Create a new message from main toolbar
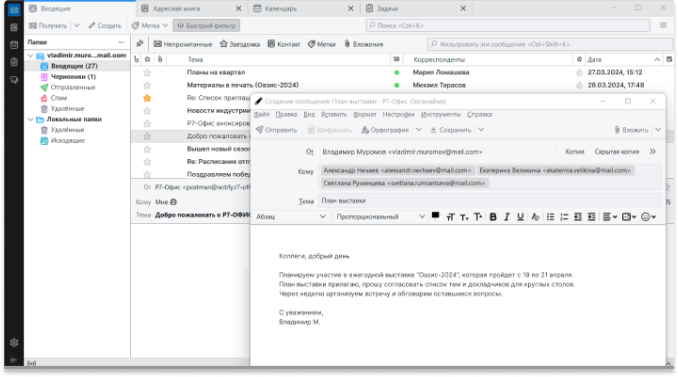 [105, 26]
